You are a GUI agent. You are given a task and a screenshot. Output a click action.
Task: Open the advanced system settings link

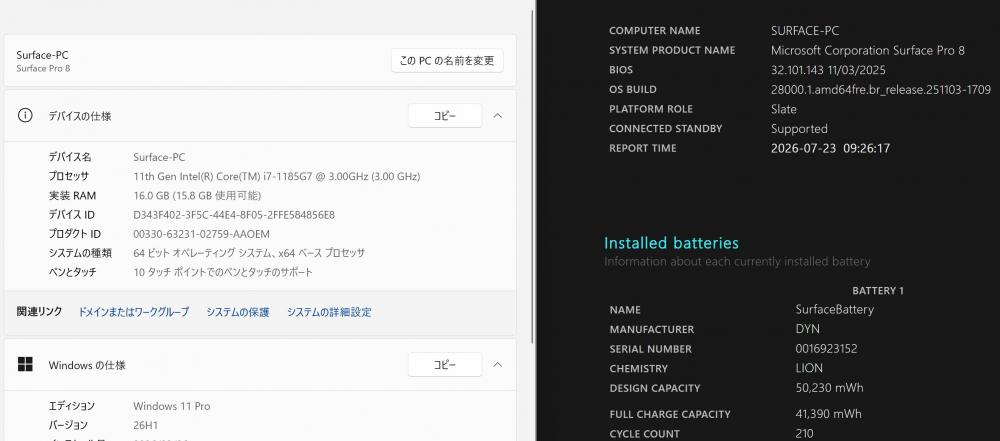click(328, 312)
